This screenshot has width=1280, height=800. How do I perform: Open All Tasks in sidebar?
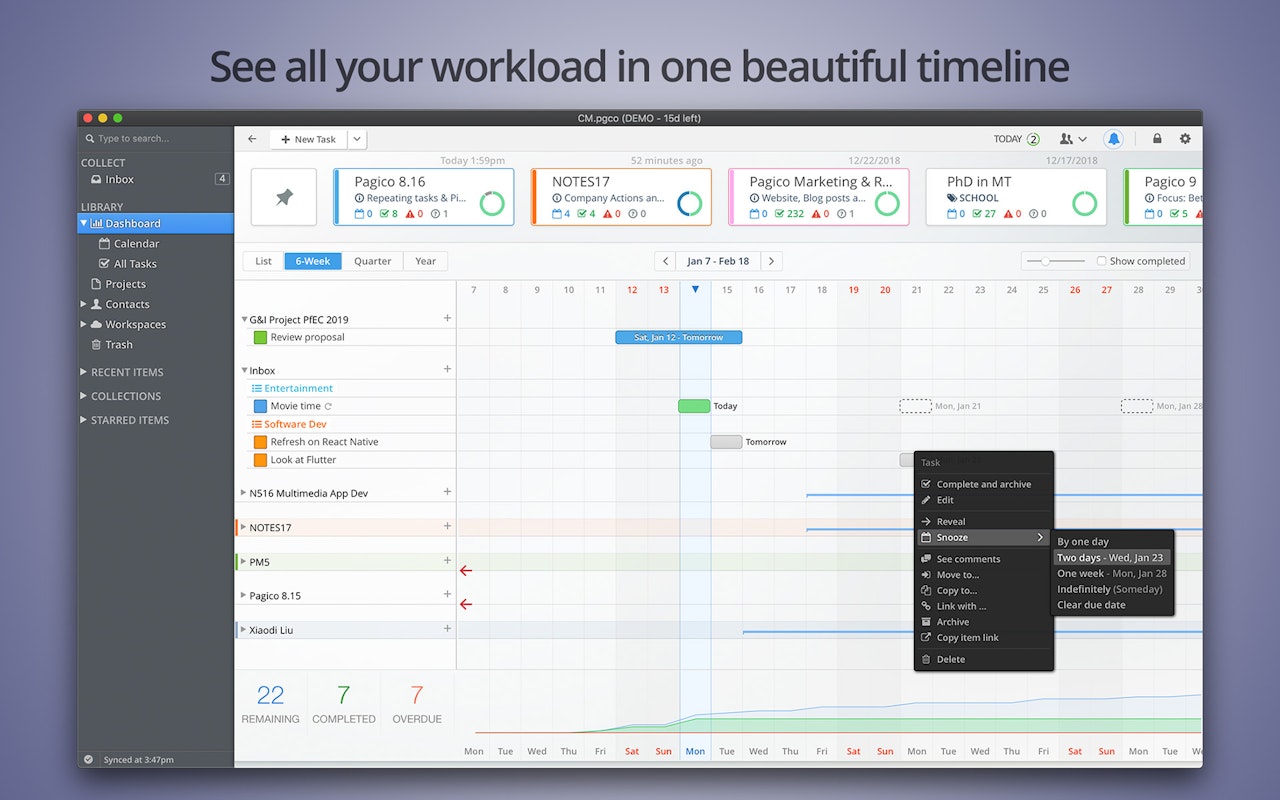(135, 264)
